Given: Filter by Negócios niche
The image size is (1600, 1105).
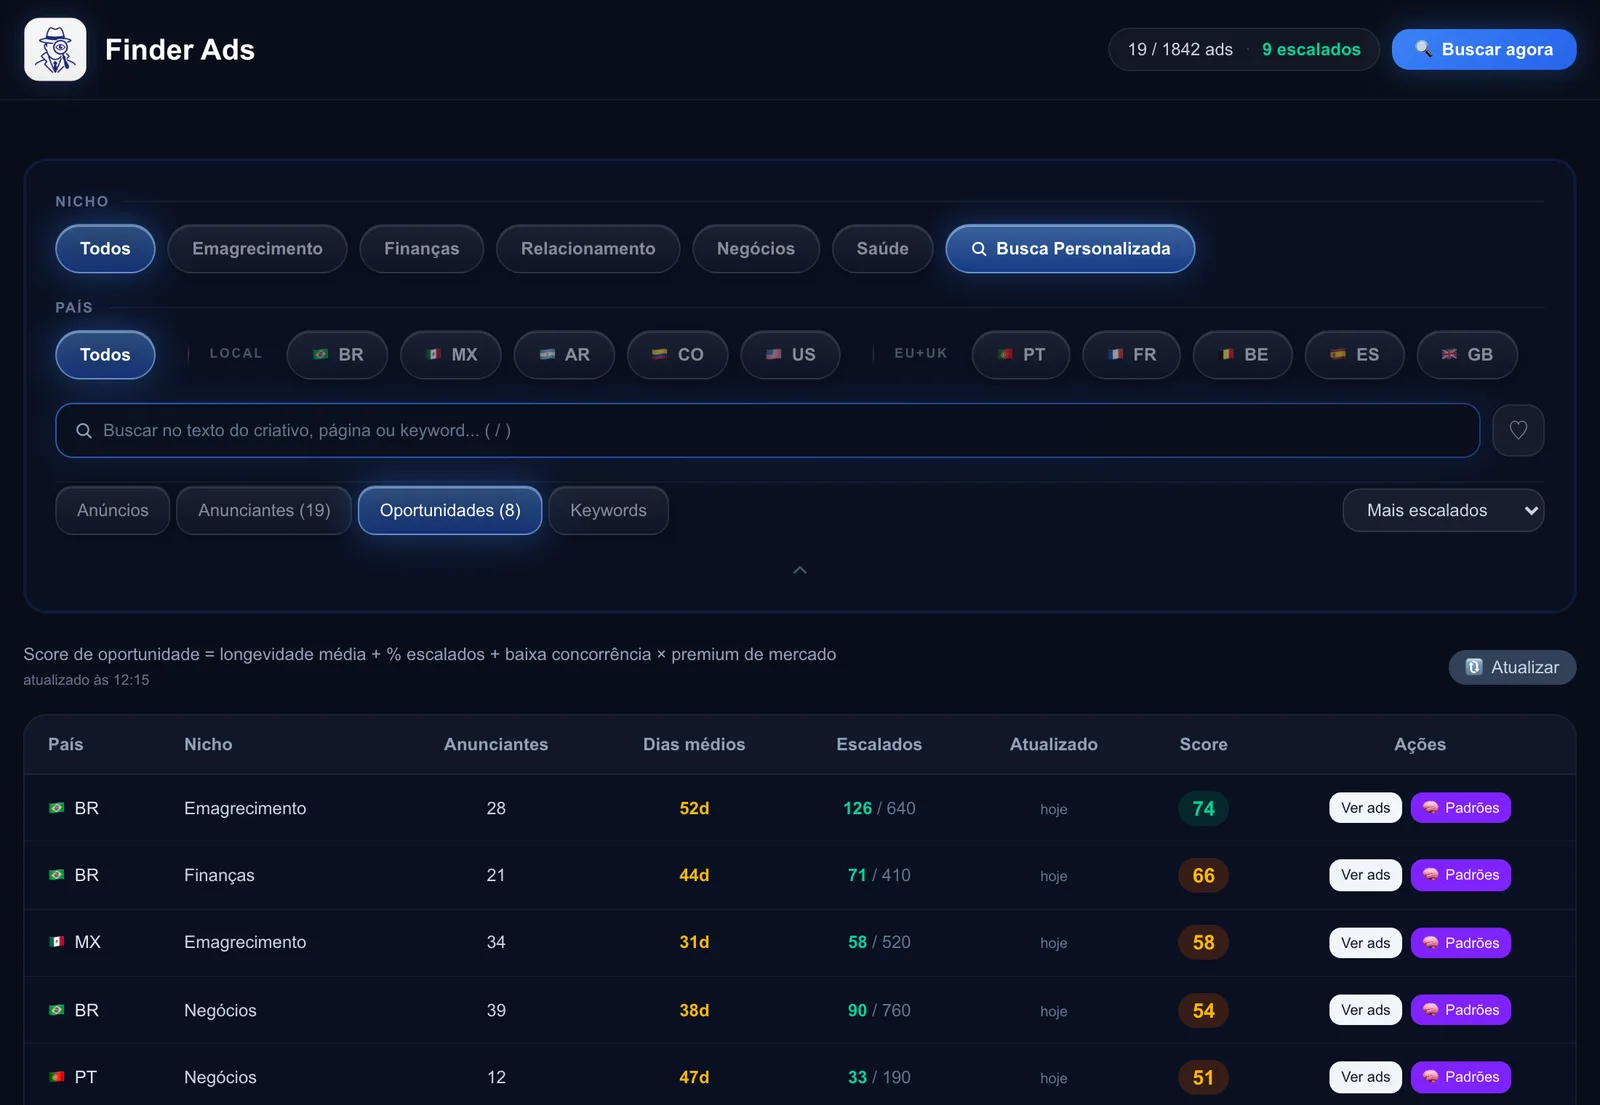Looking at the screenshot, I should (756, 248).
